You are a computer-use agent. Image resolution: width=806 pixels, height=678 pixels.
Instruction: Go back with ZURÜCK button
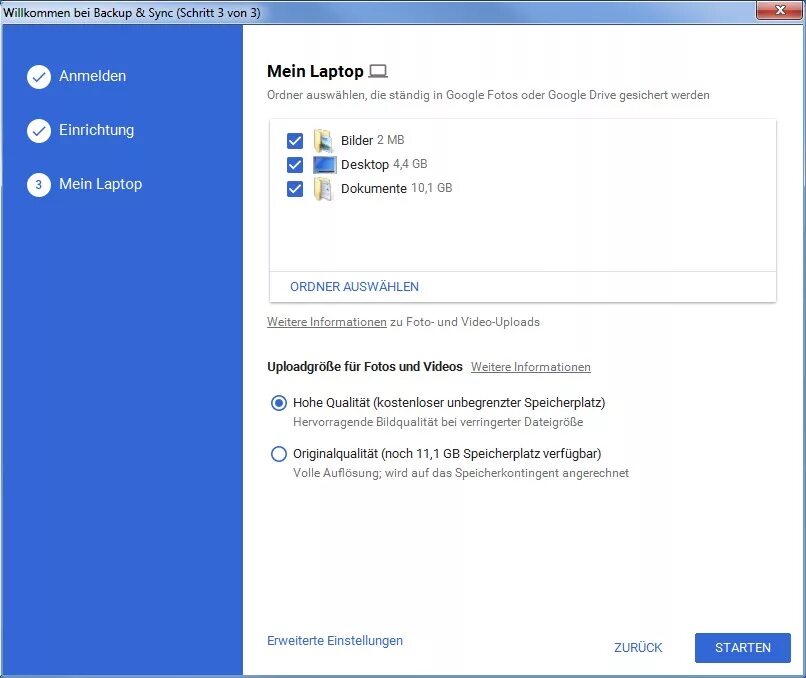[638, 648]
